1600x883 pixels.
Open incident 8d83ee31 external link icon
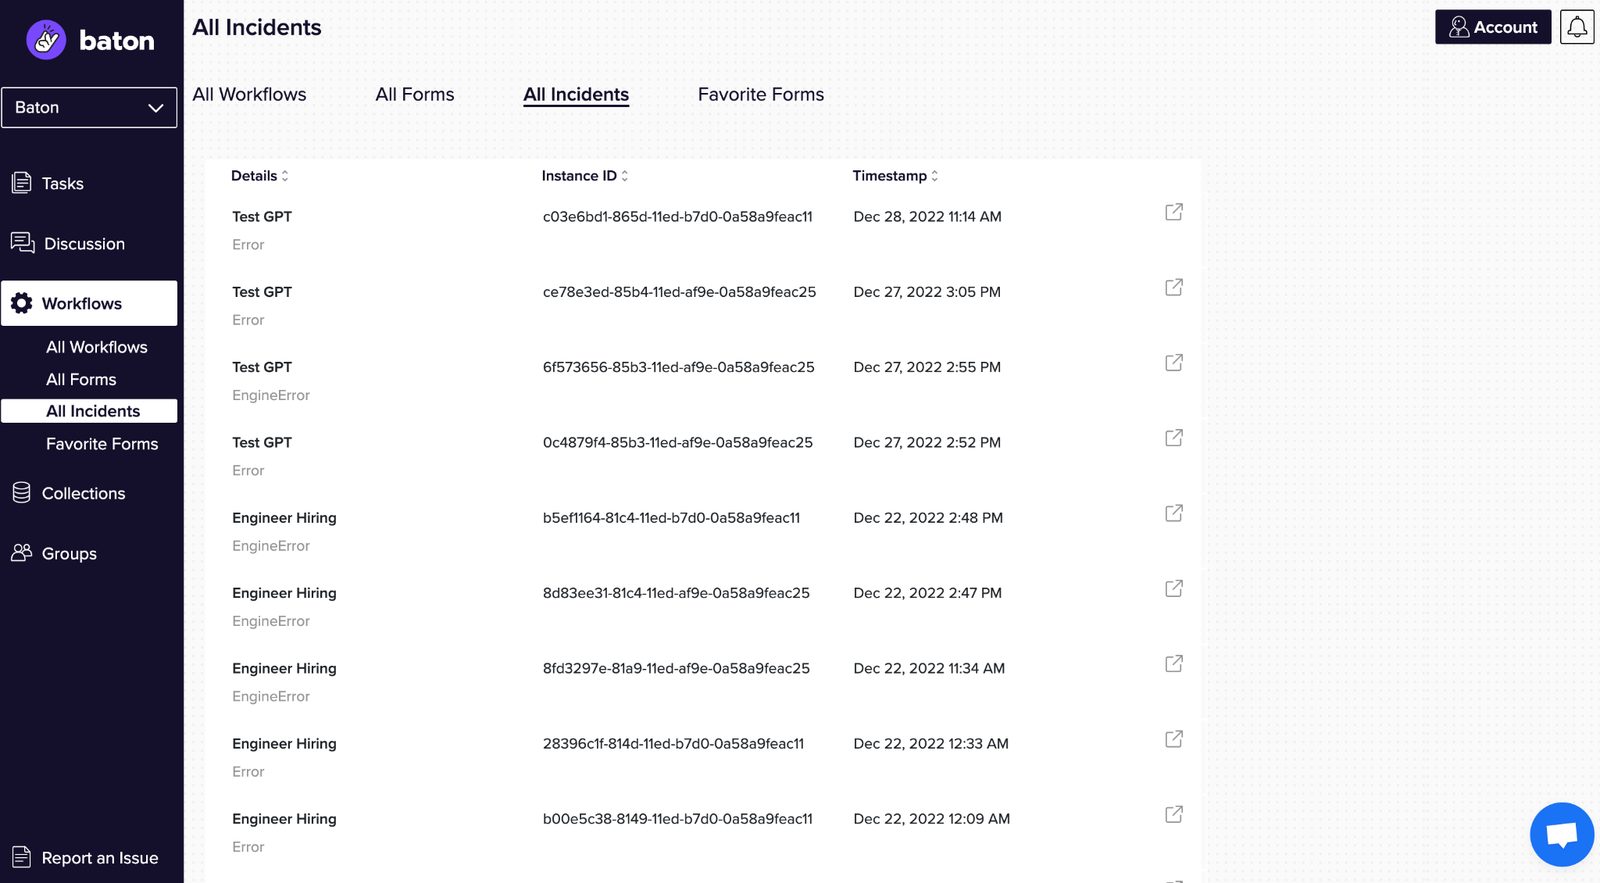(1174, 588)
